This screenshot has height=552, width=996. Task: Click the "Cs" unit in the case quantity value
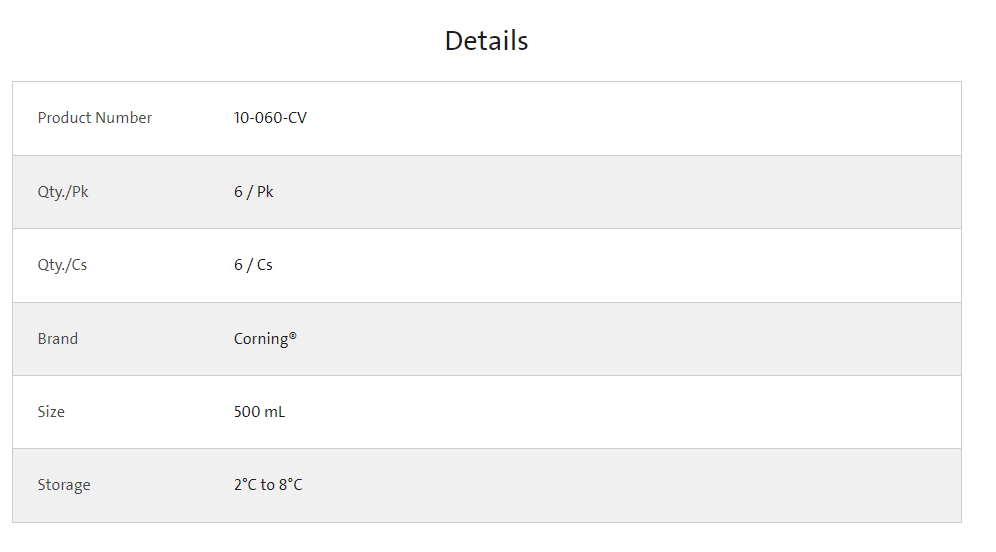click(264, 265)
